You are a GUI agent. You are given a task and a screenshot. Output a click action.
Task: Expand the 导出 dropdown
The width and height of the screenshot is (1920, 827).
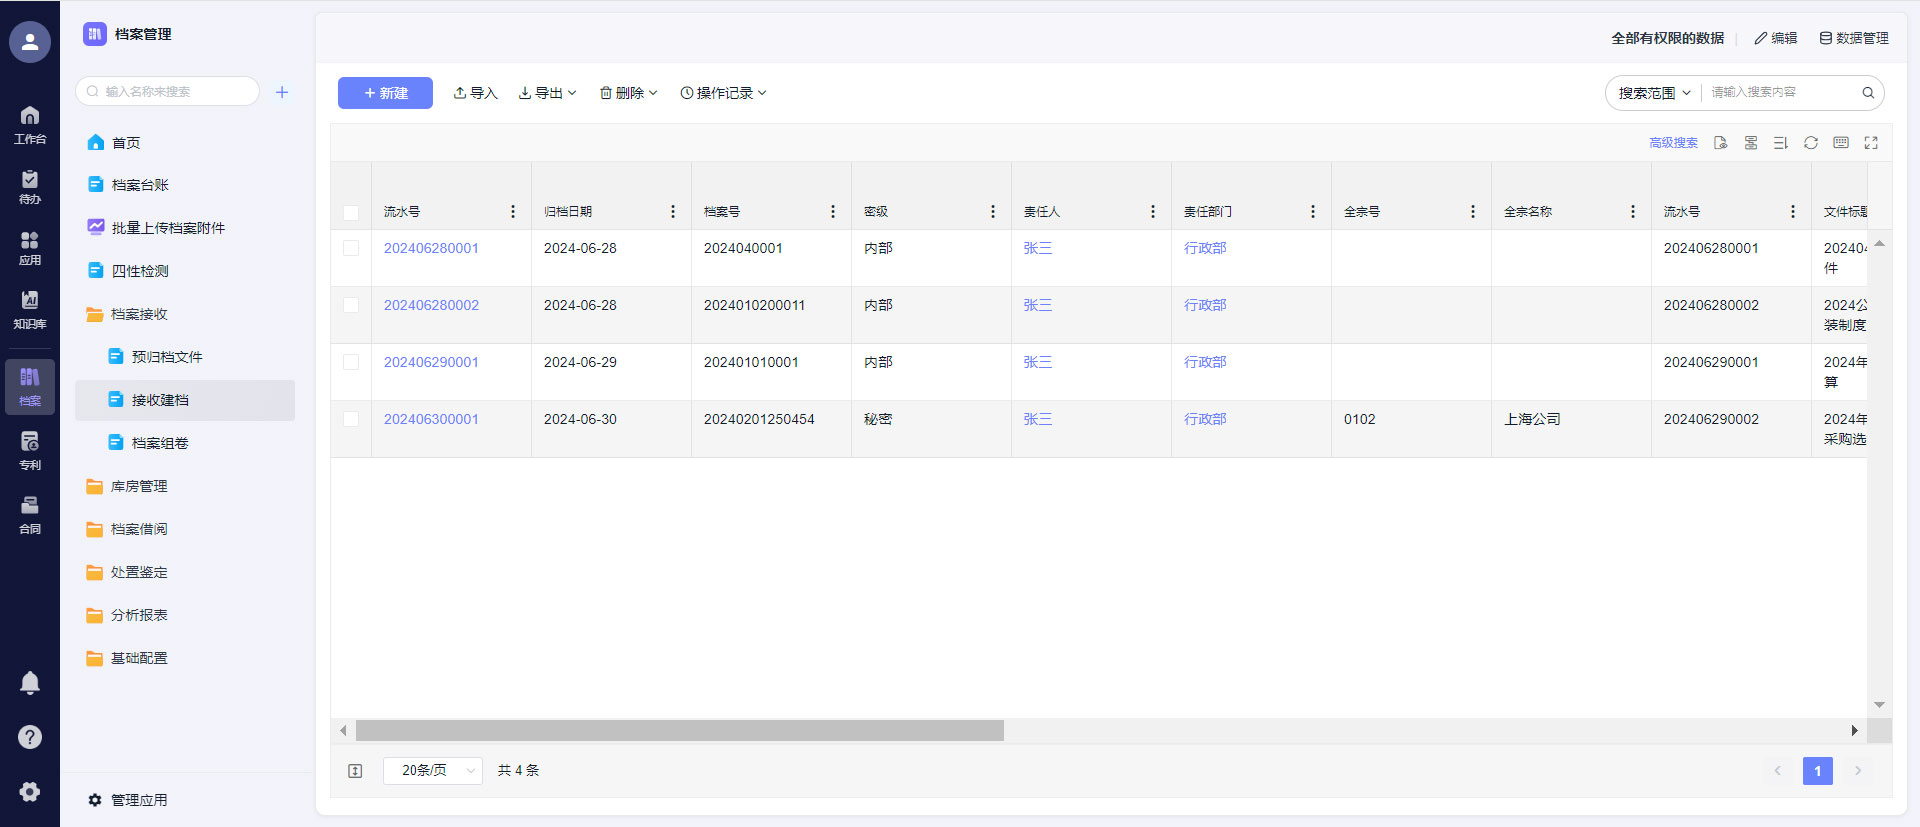(x=548, y=93)
